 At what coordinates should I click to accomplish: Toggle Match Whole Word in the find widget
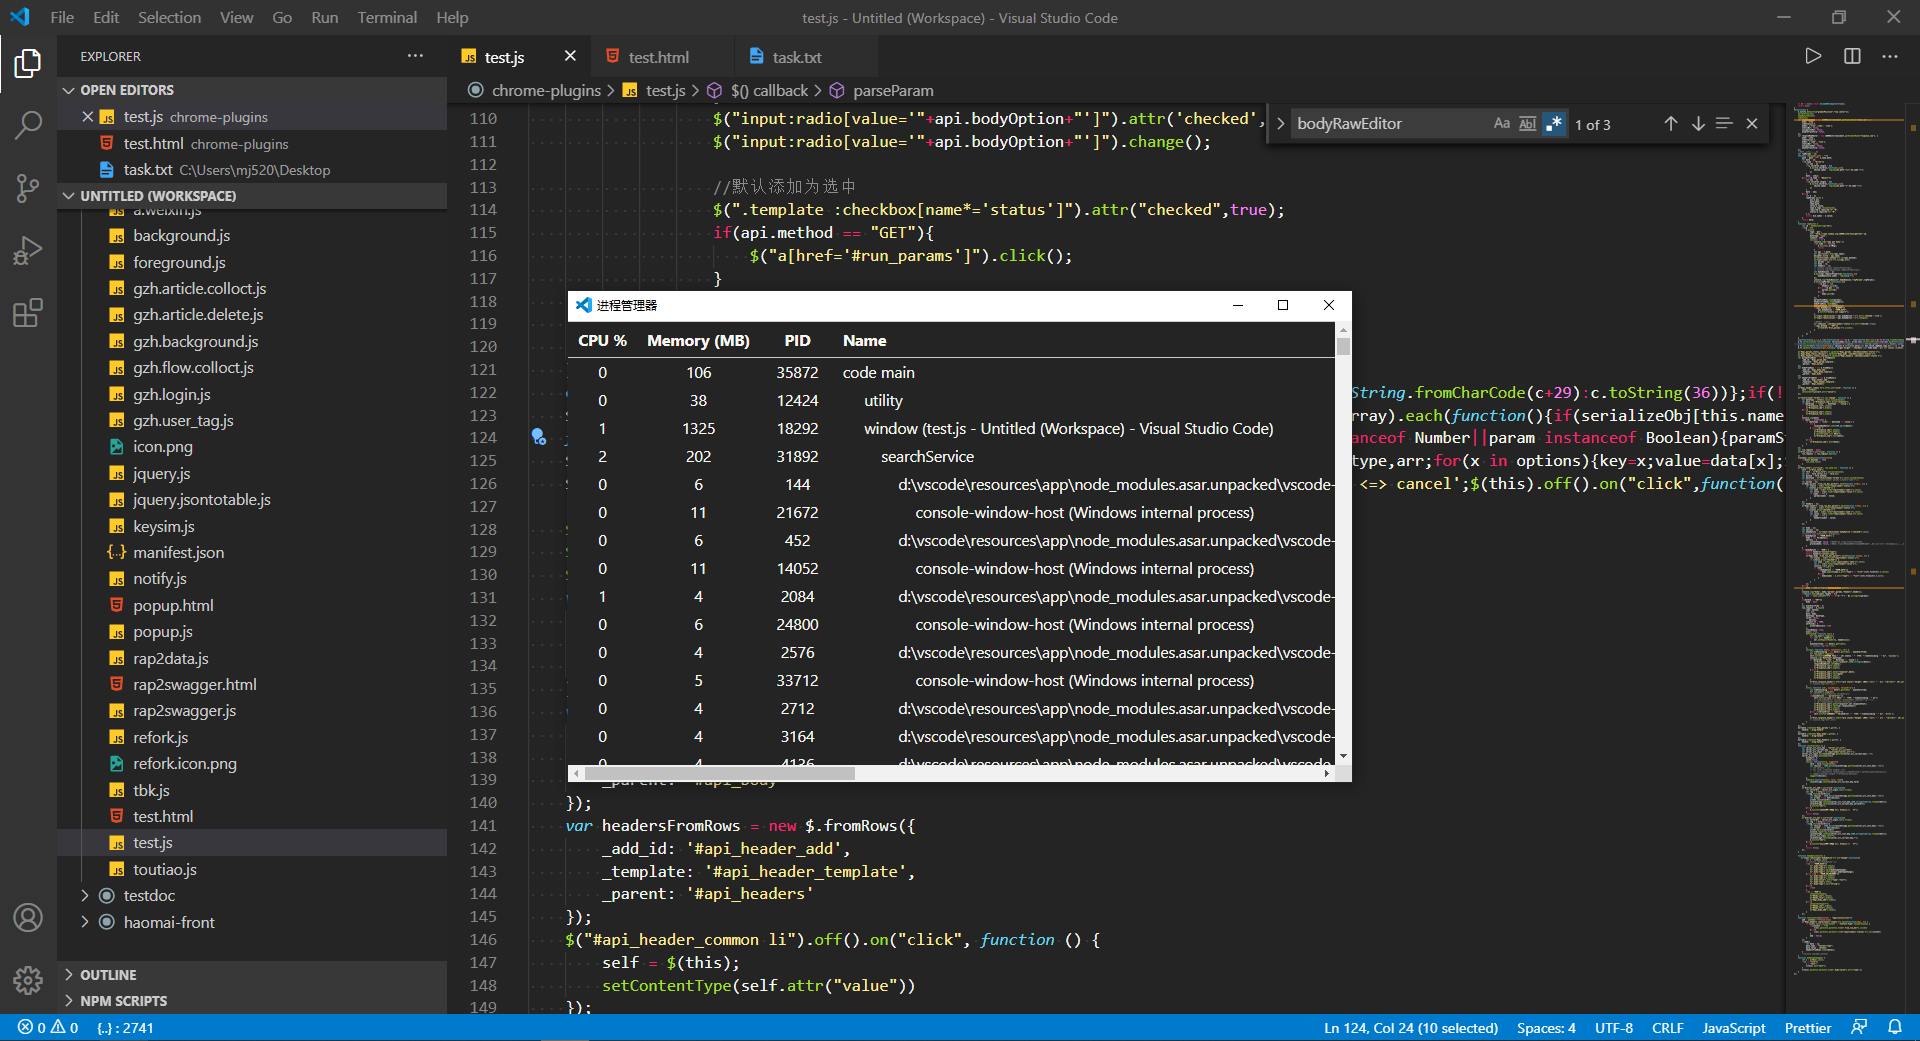pyautogui.click(x=1527, y=123)
